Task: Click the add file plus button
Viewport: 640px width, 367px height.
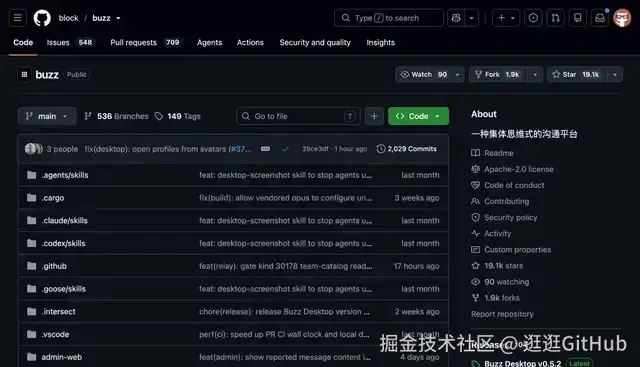Action: pos(374,116)
